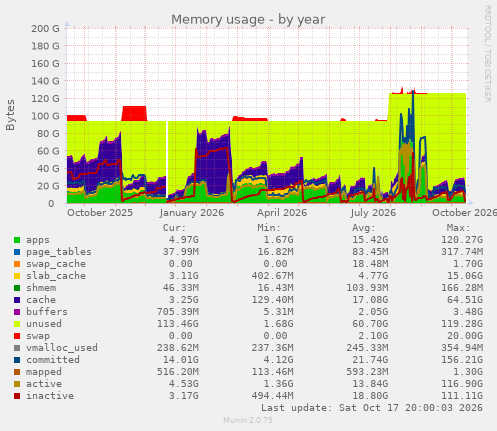Select the 'active' legend label
This screenshot has width=497, height=431.
click(44, 384)
